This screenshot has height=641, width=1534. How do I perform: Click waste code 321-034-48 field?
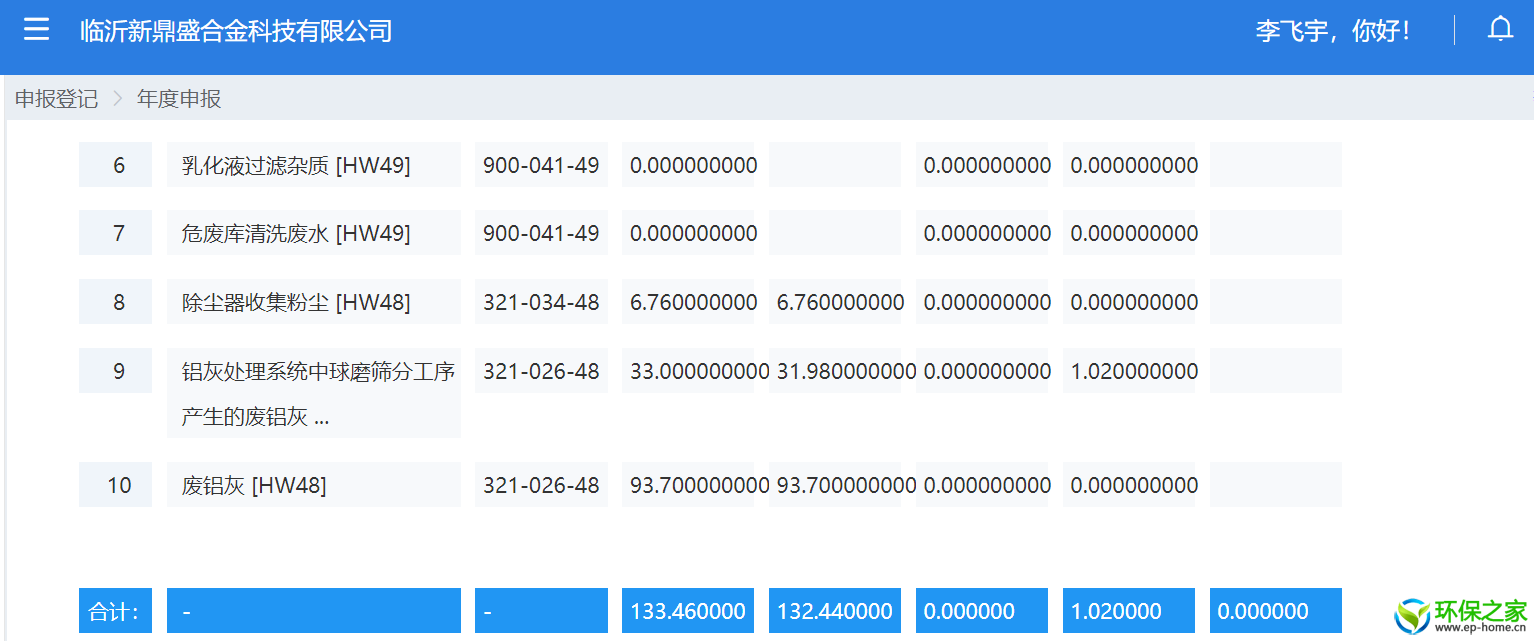click(x=541, y=302)
